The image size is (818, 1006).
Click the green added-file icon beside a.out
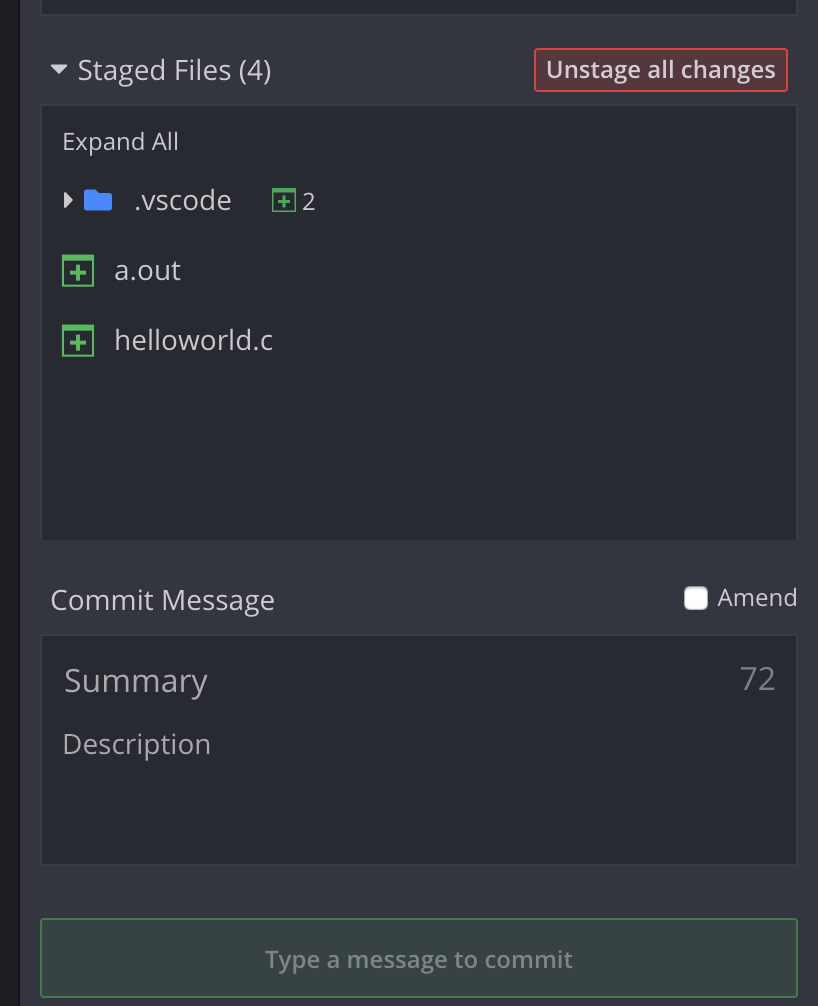[x=78, y=270]
